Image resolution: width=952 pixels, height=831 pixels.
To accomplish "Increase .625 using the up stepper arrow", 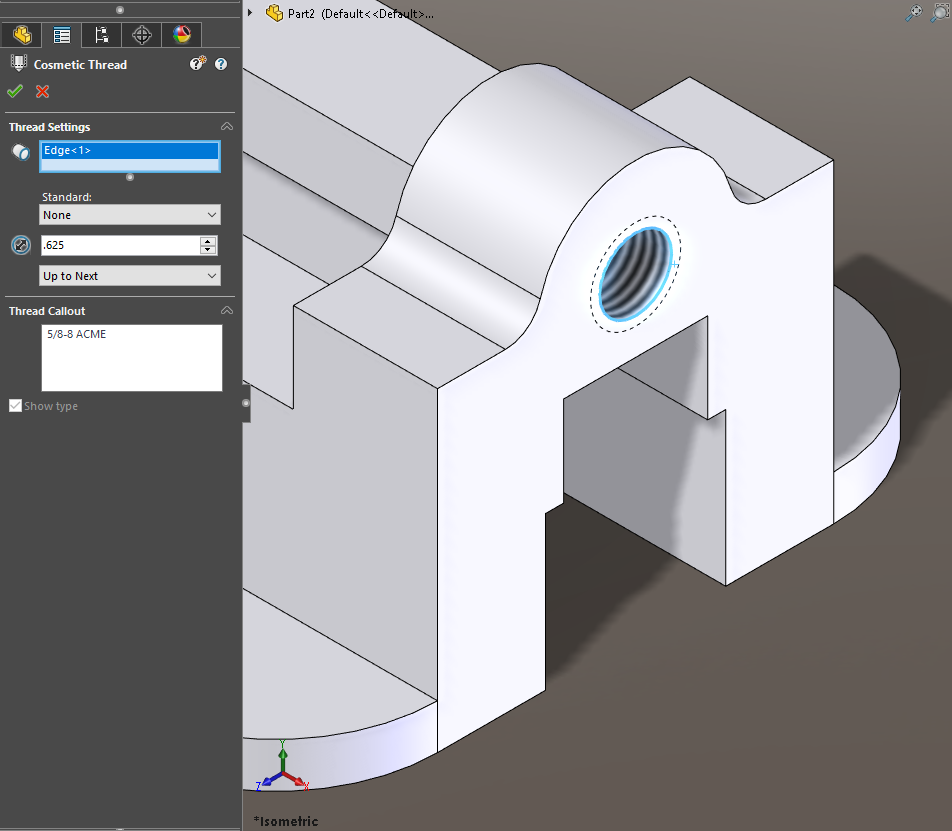I will click(x=207, y=240).
